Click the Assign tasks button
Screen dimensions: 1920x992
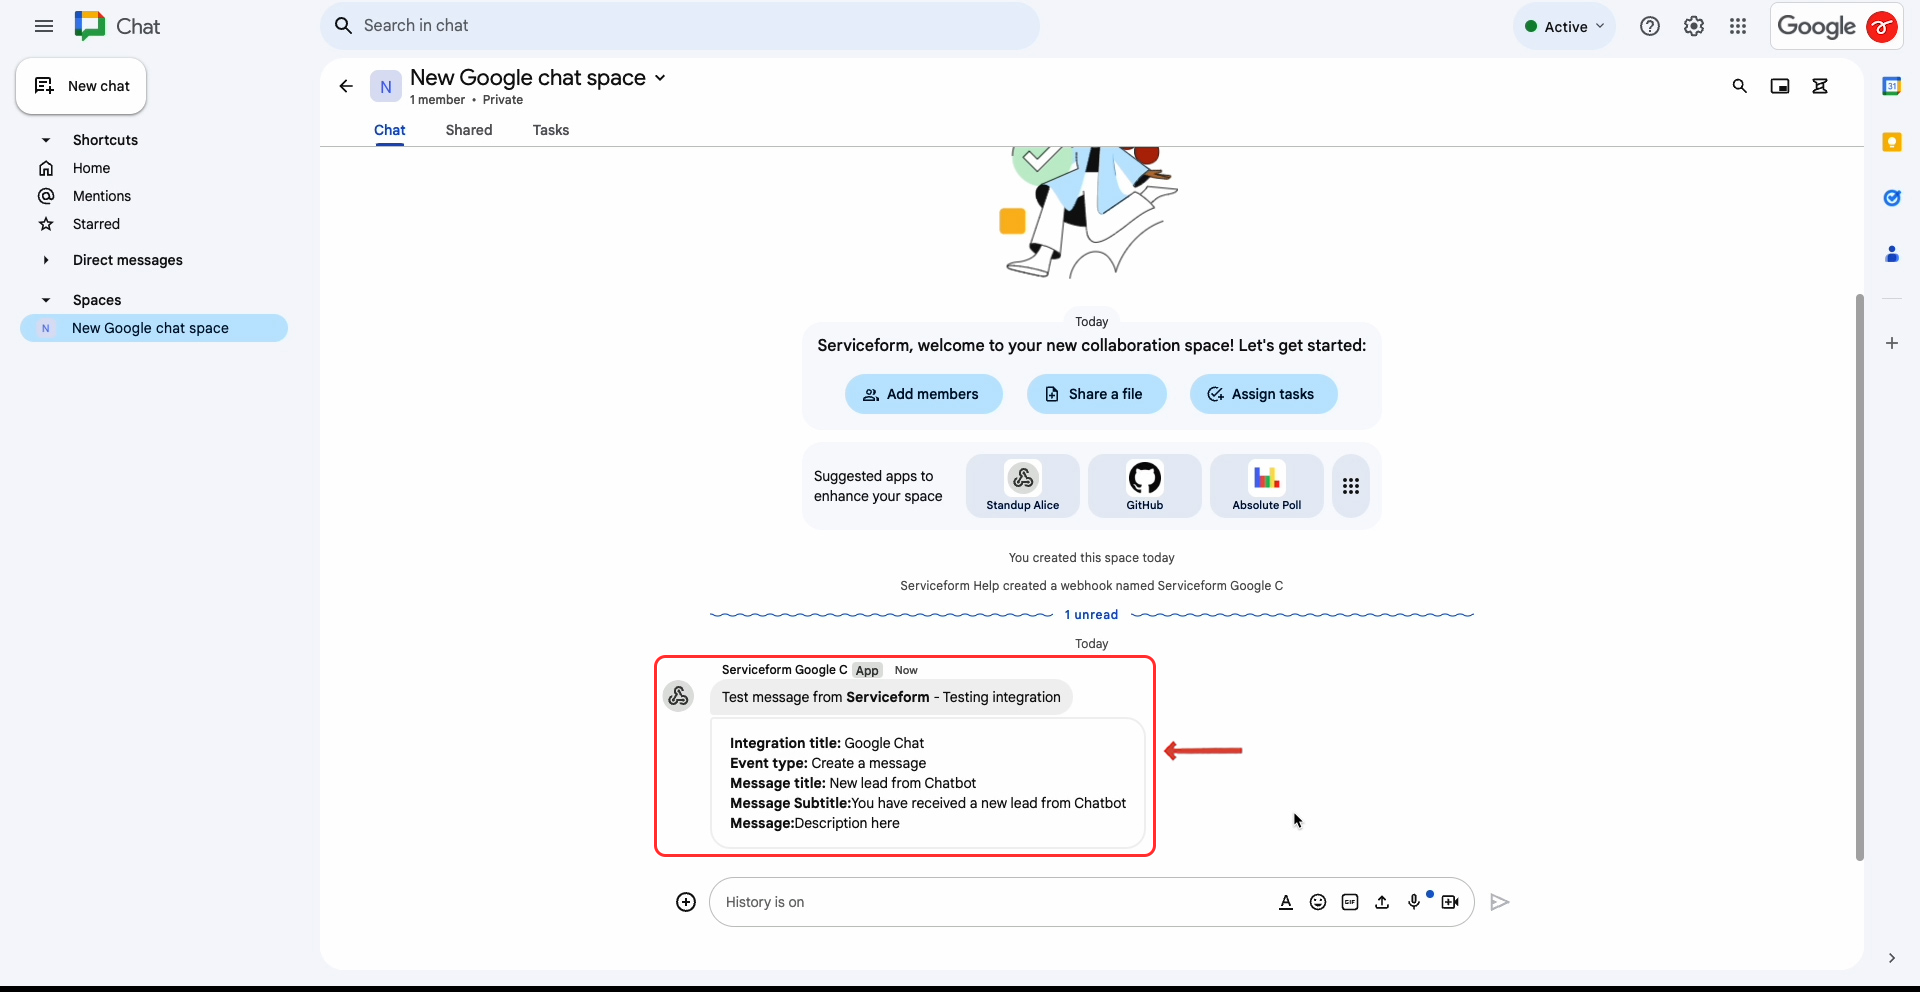pos(1264,394)
